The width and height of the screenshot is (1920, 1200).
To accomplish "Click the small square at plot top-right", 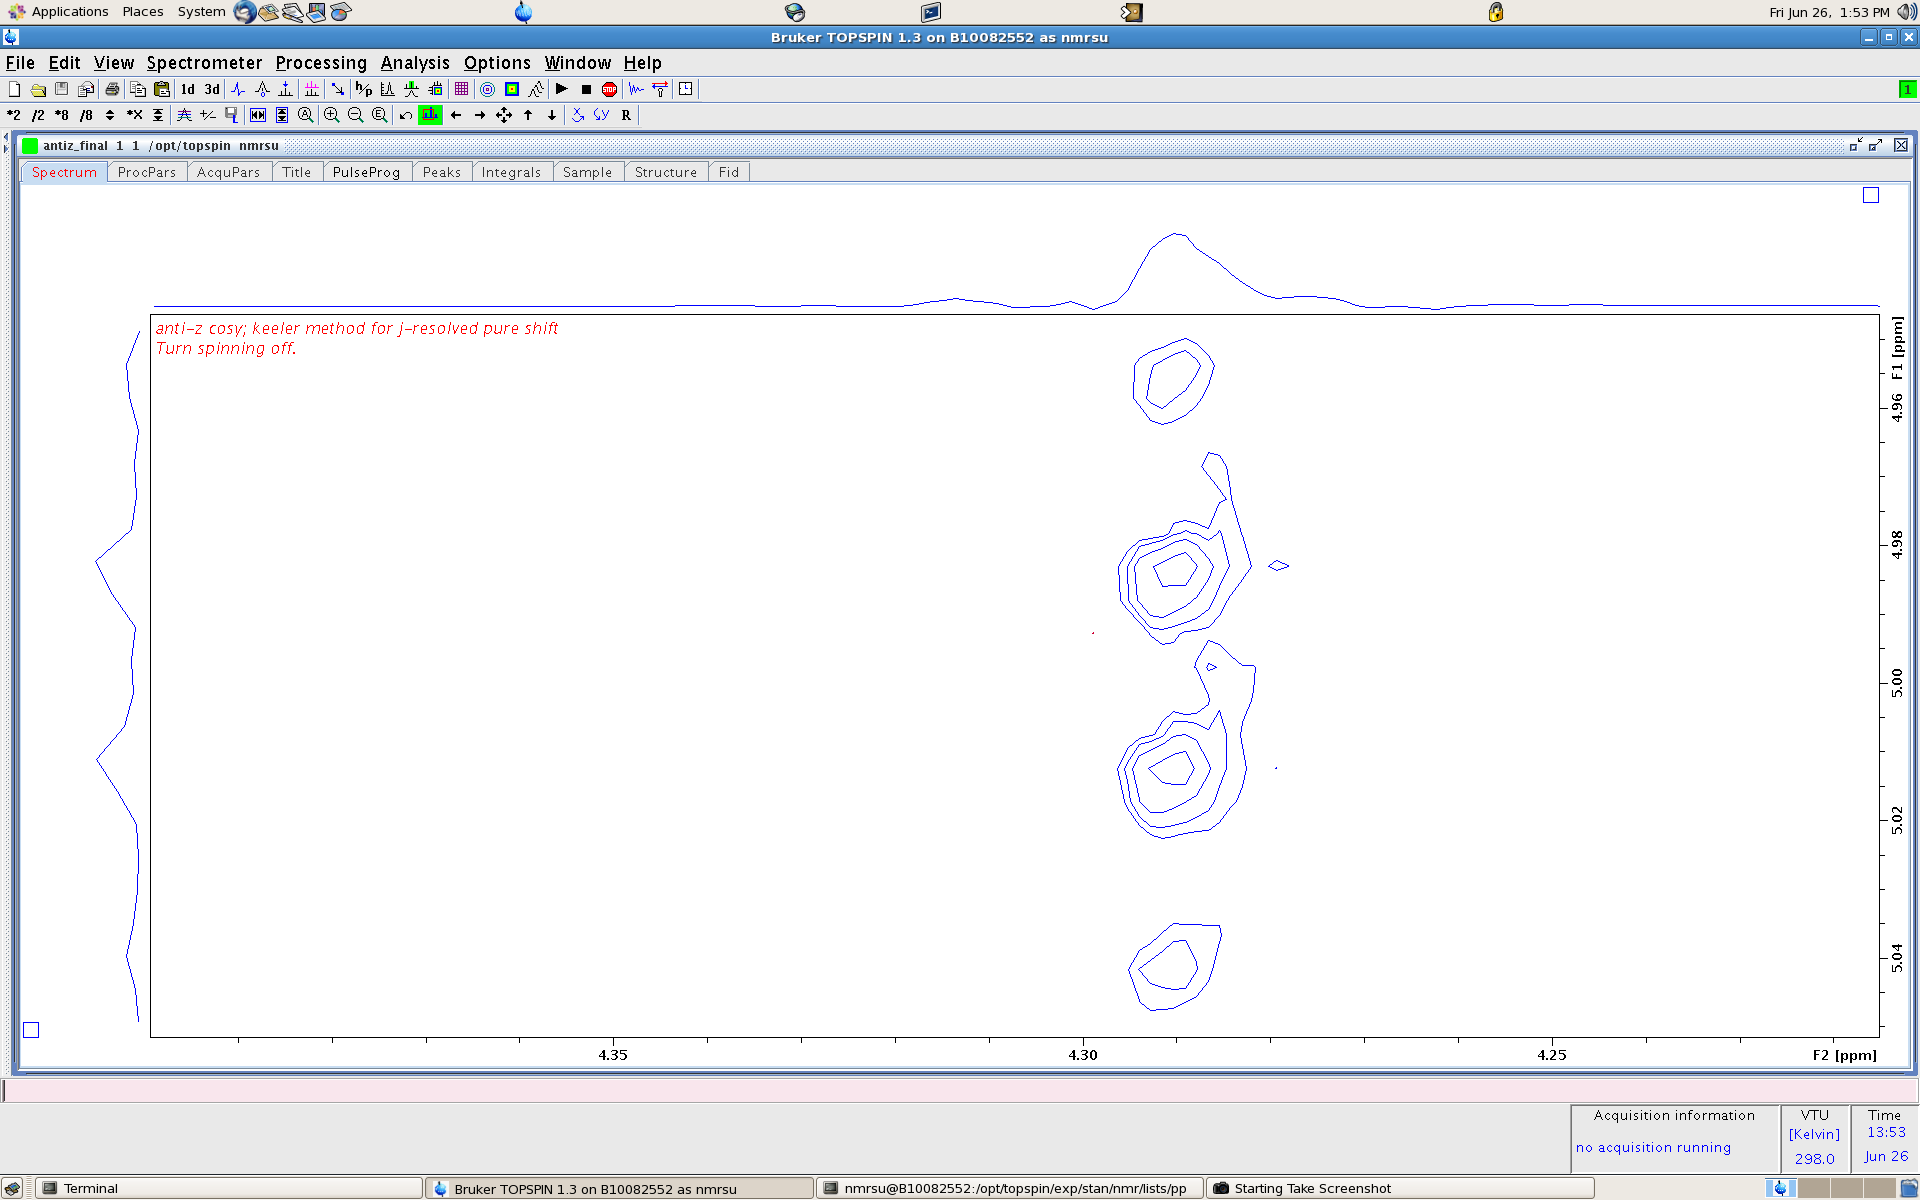I will click(1871, 195).
